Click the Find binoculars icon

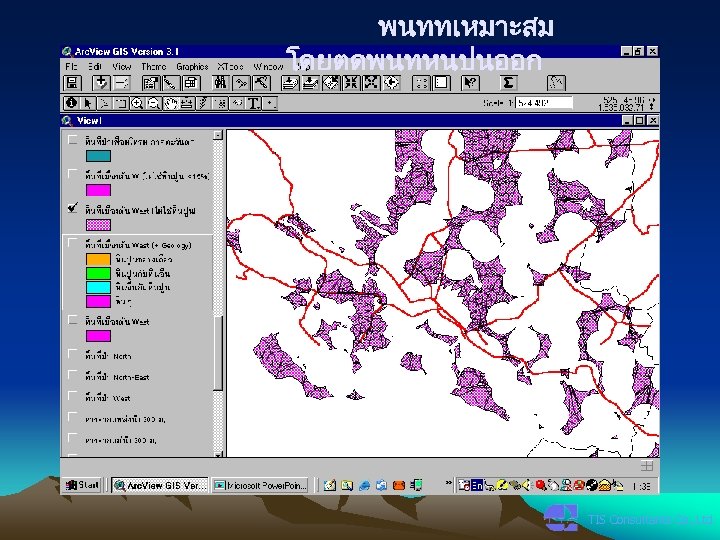pos(220,83)
